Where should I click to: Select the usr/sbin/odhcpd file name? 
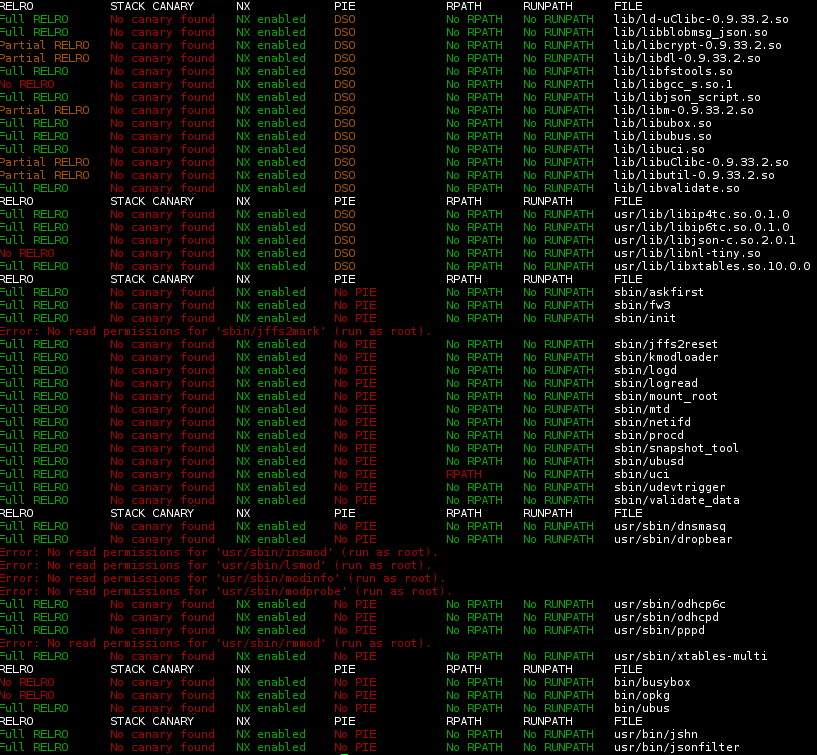666,618
